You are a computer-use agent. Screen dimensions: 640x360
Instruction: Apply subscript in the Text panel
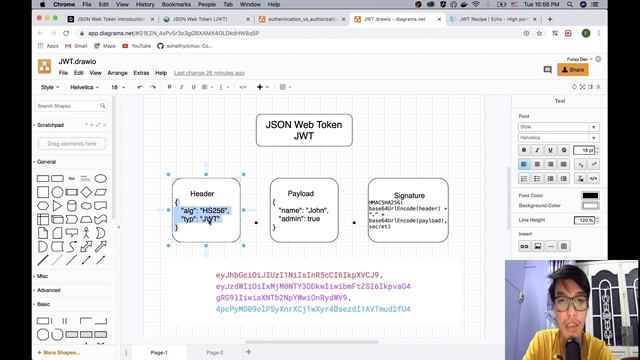580,164
